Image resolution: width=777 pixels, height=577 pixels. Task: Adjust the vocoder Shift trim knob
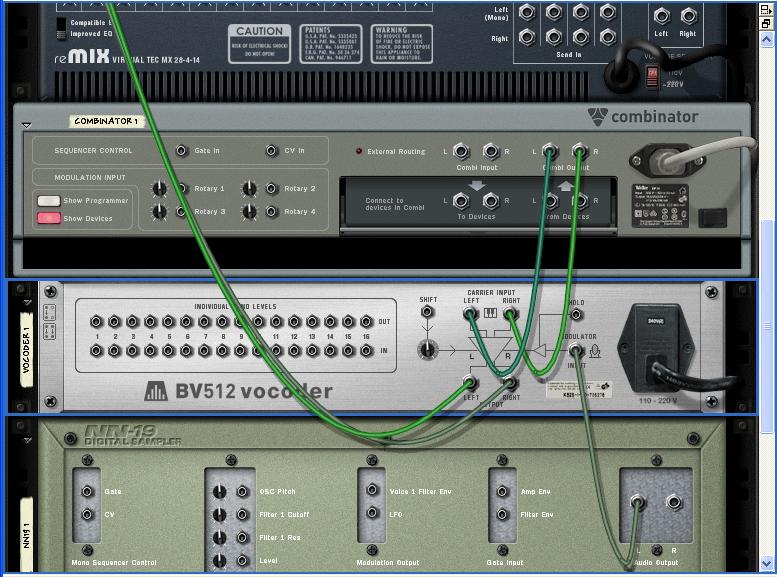[x=427, y=350]
